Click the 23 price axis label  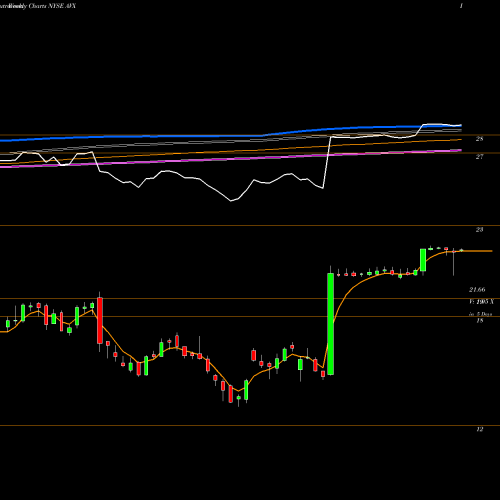coord(479,230)
